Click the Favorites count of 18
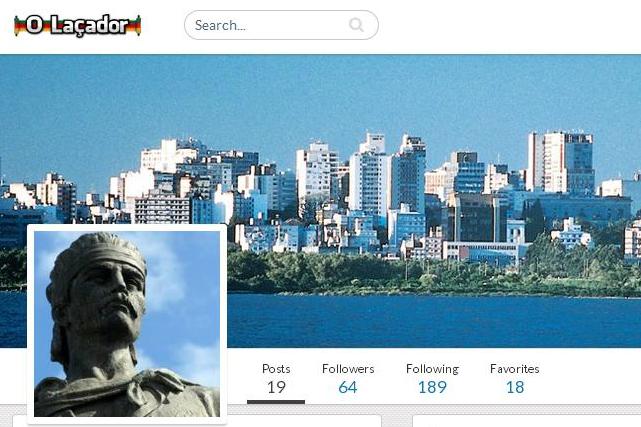The image size is (641, 427). [515, 387]
